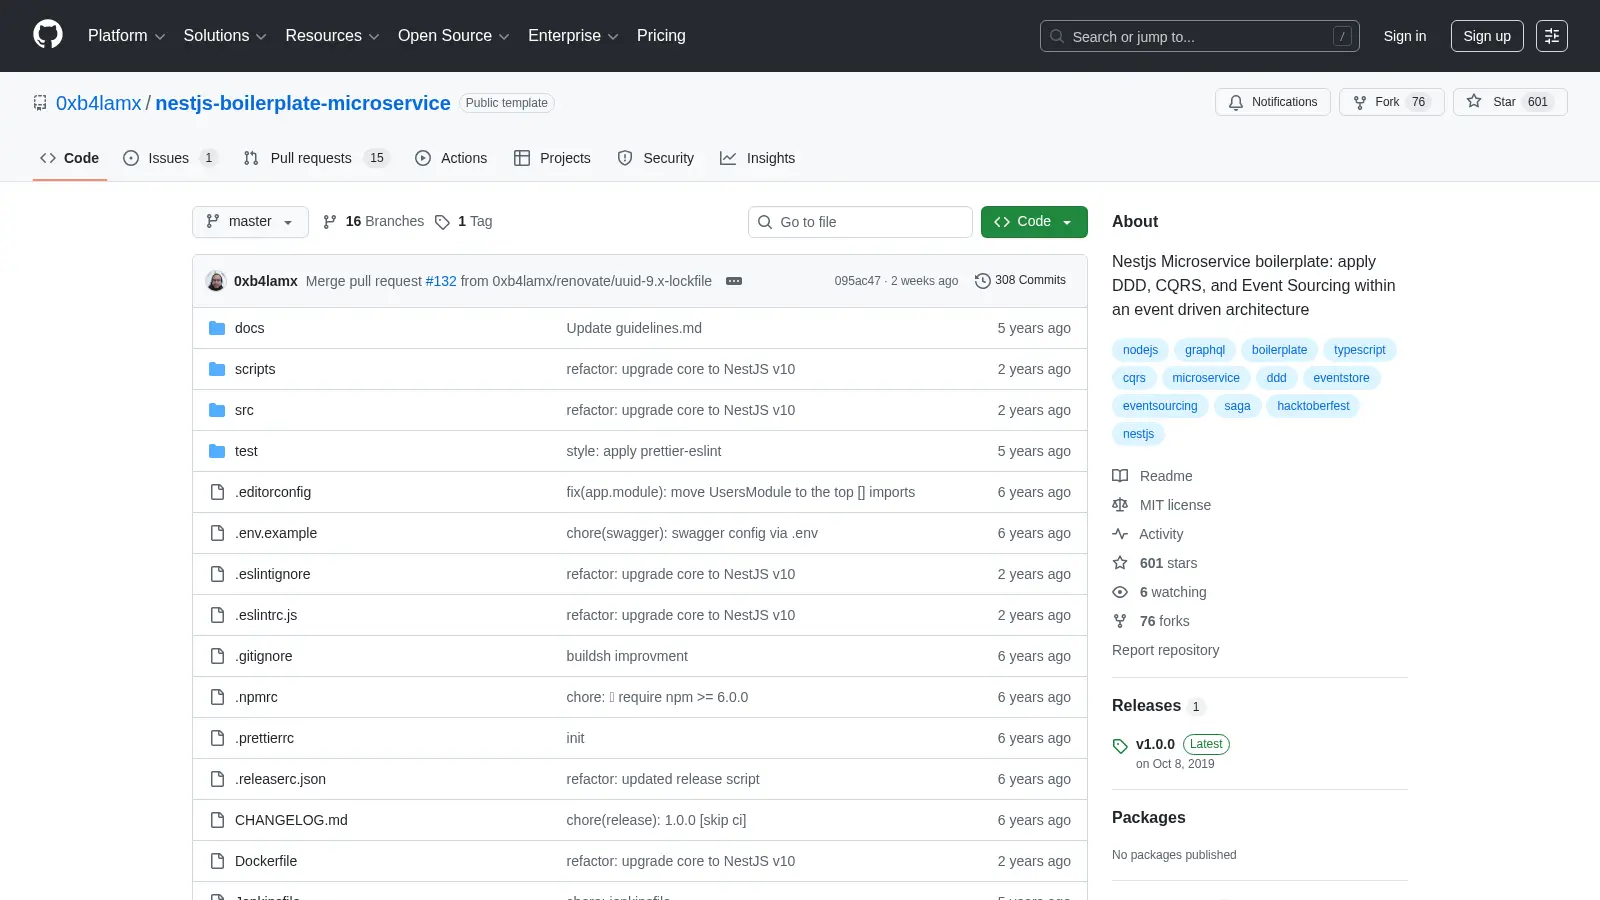Screen dimensions: 1600x900
Task: Click the stars icon in About
Action: click(x=1120, y=563)
